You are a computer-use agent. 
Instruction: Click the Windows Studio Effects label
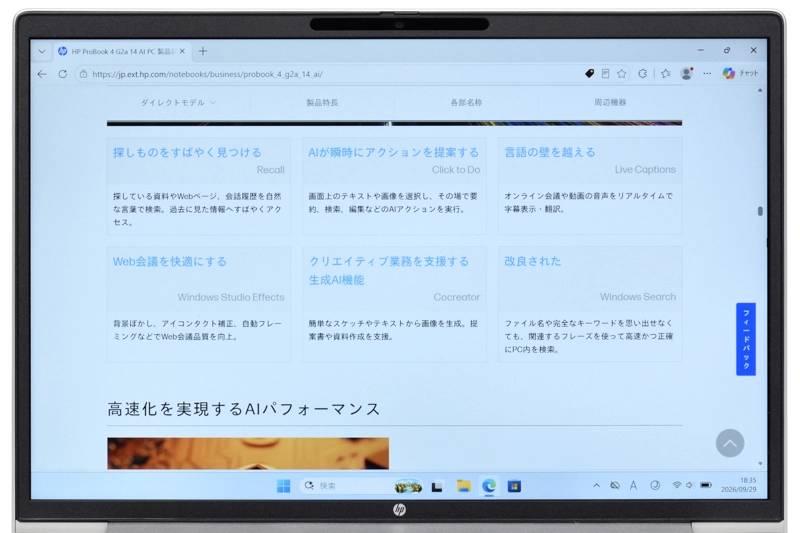pyautogui.click(x=231, y=297)
